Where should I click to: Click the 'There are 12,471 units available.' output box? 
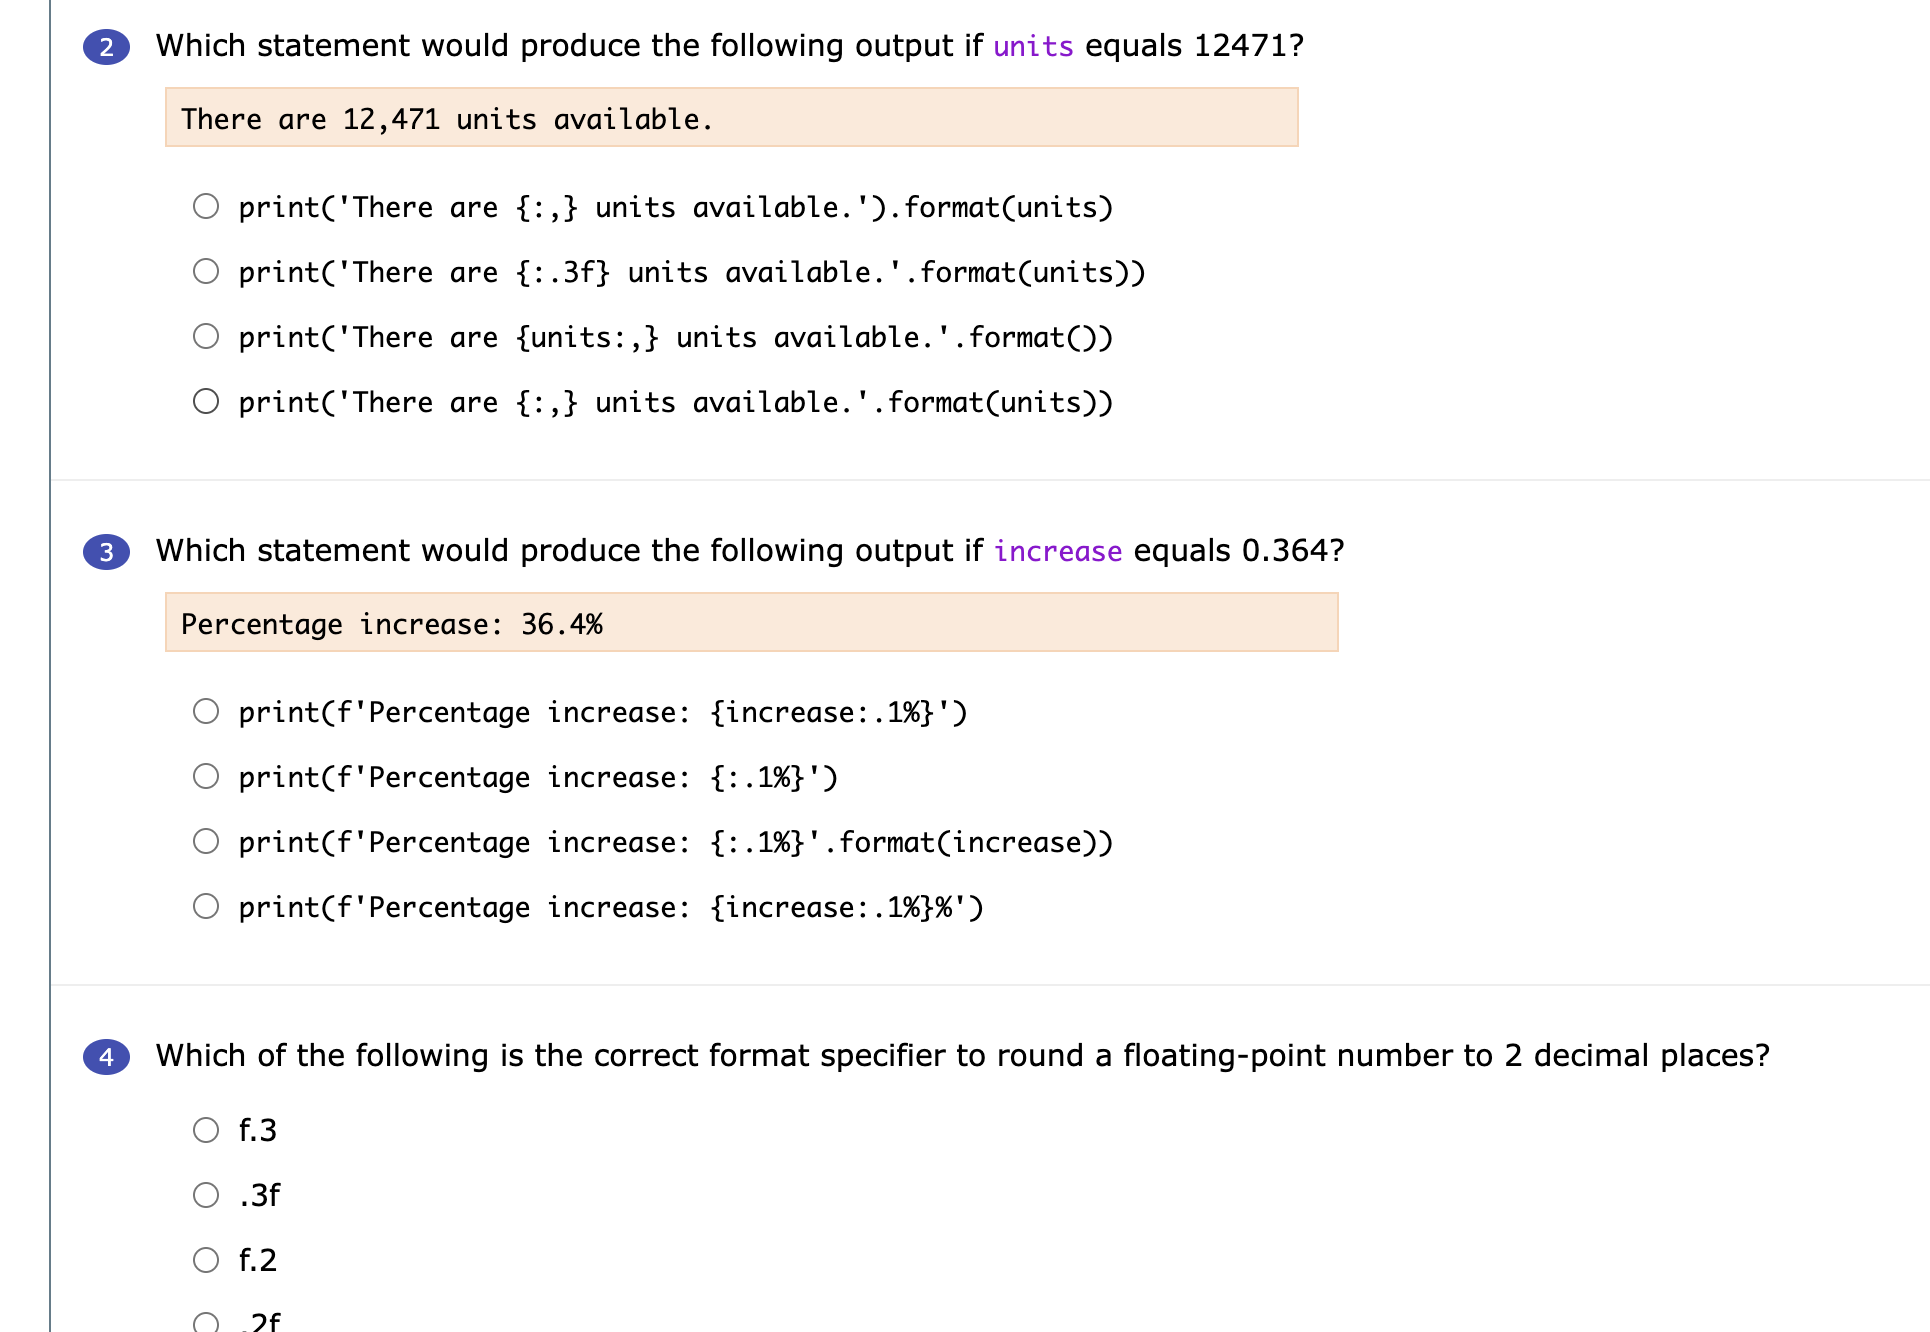tap(731, 118)
